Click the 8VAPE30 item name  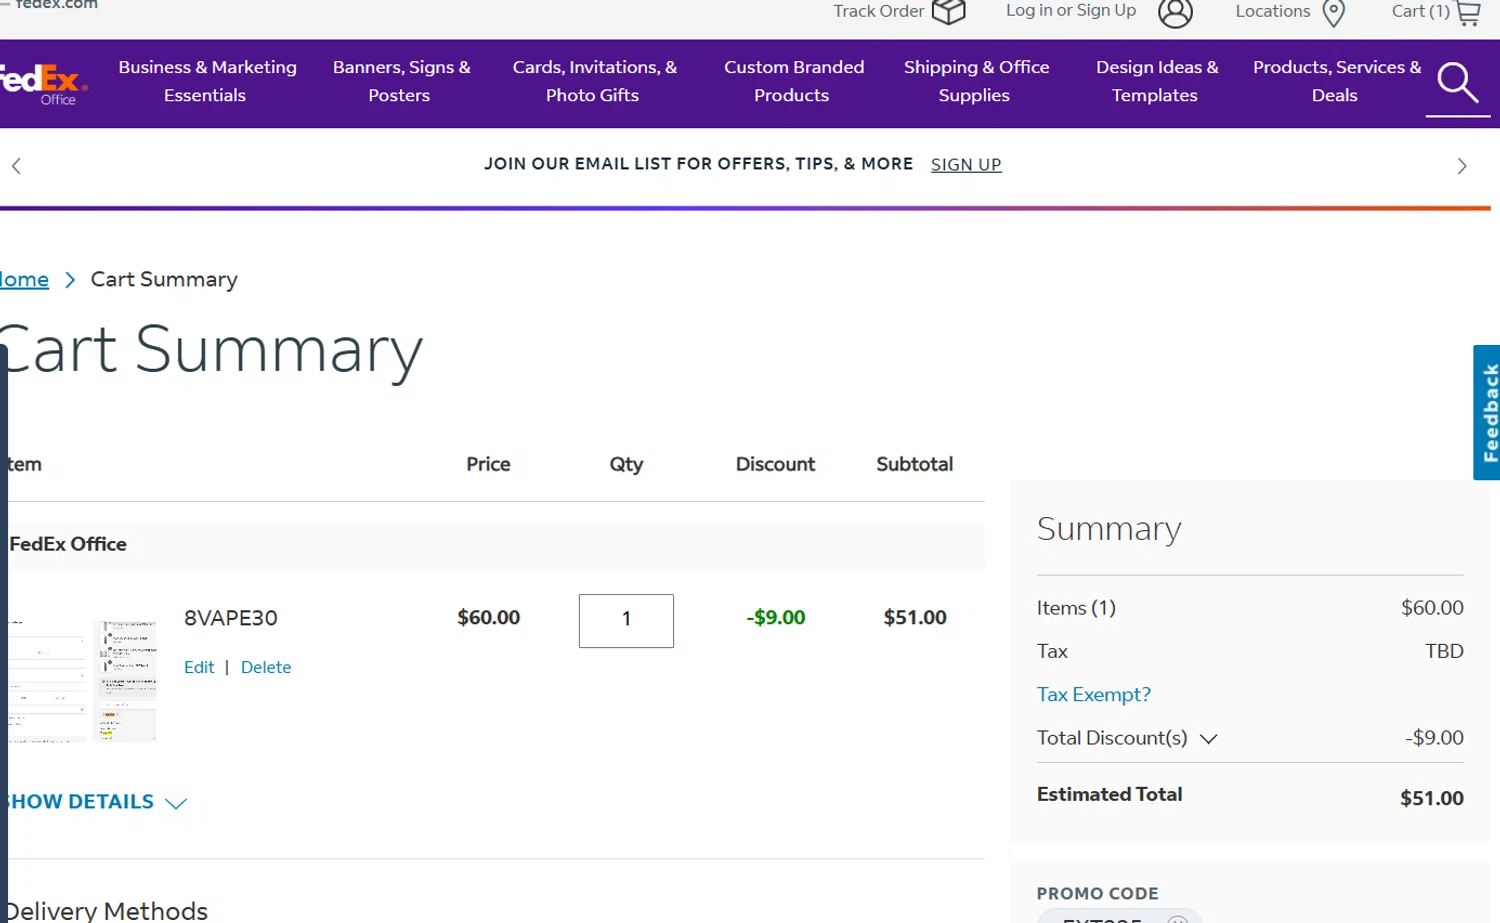click(x=231, y=618)
